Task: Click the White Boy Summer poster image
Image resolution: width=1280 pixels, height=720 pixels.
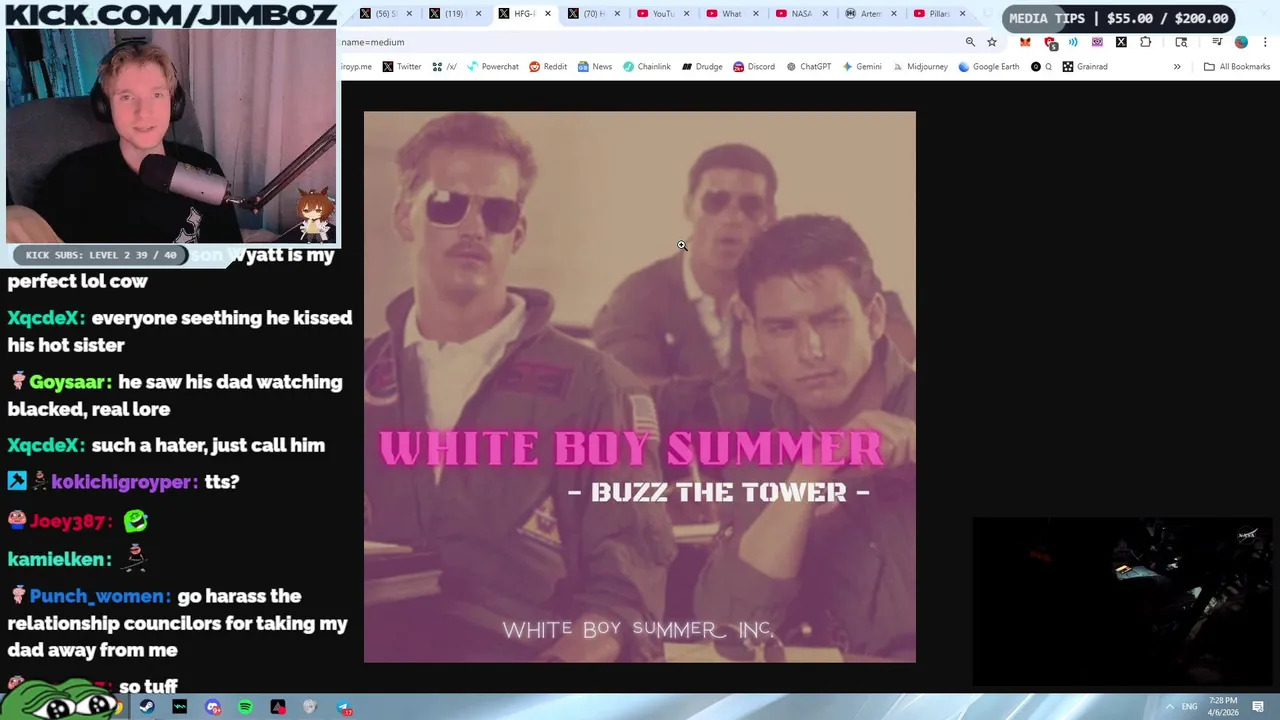Action: tap(640, 387)
